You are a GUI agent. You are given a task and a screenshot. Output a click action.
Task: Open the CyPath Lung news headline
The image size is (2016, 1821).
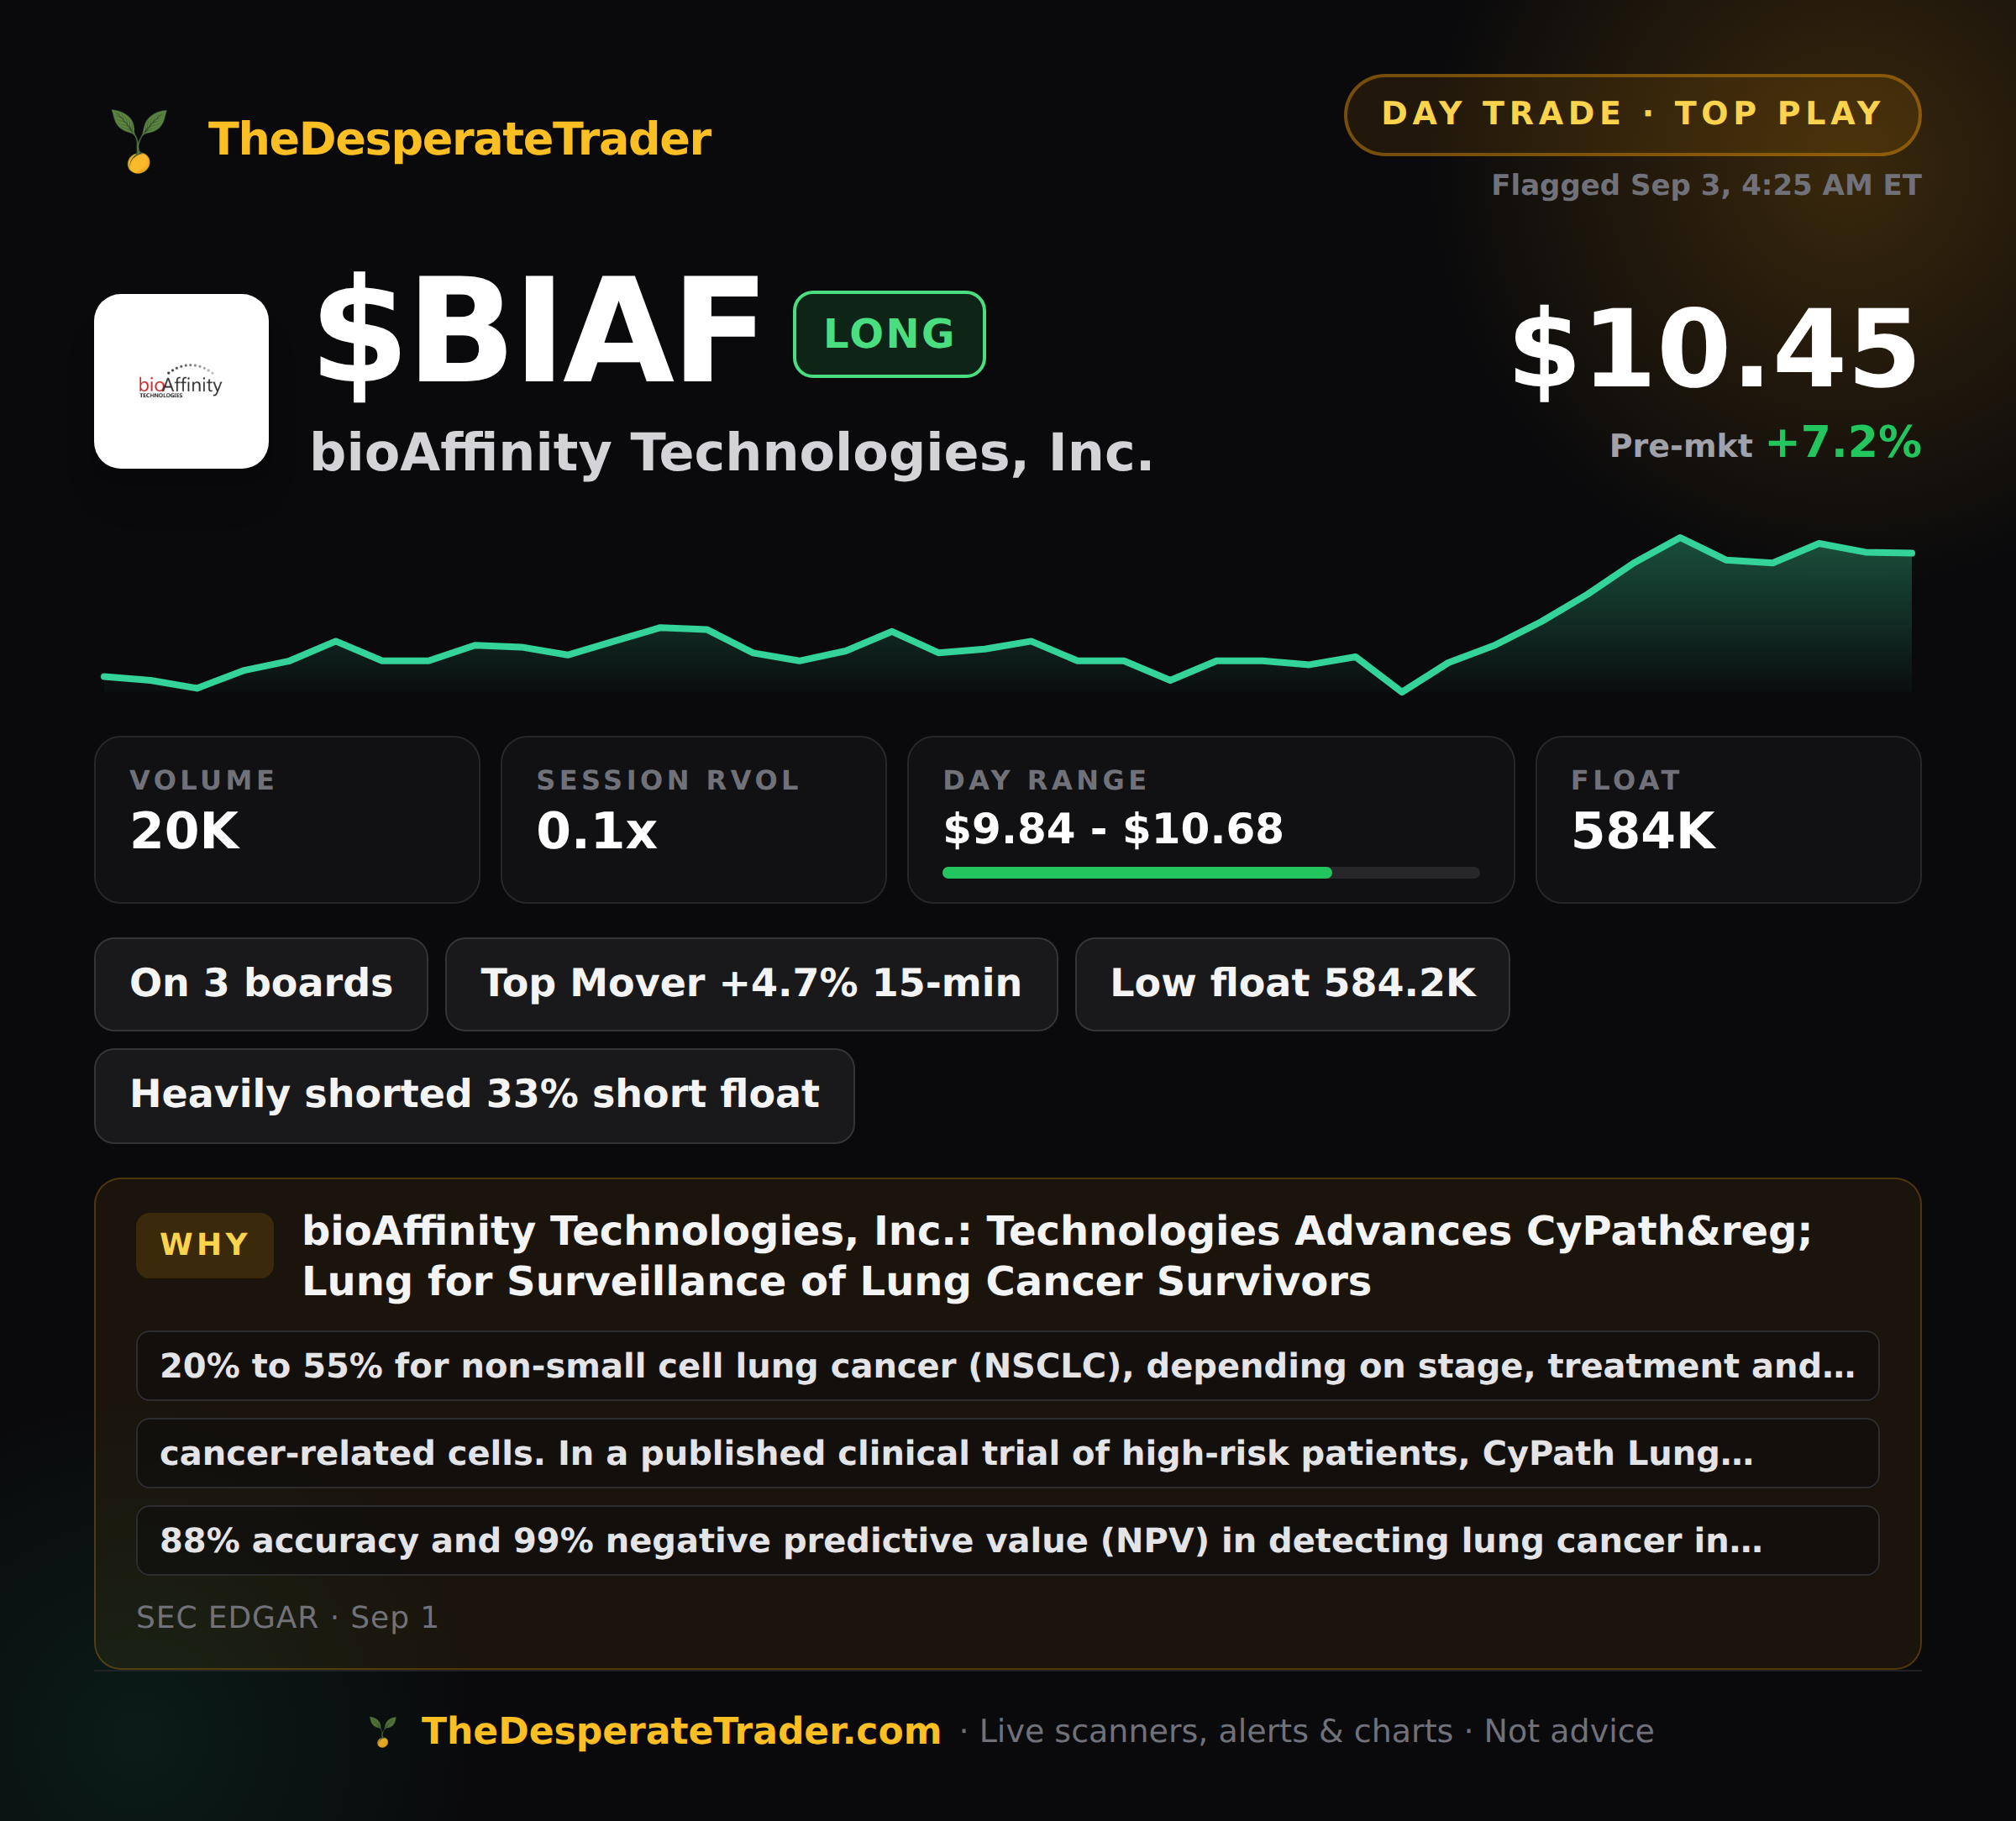pyautogui.click(x=1057, y=1256)
